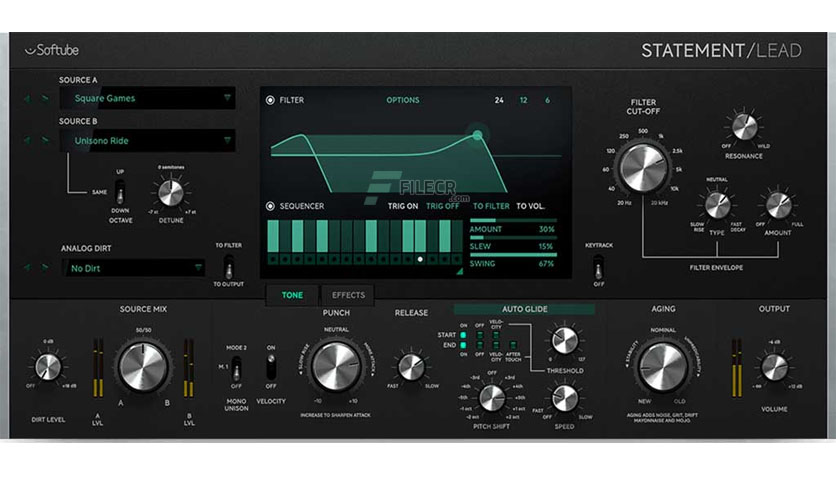Route the sequencer To Filter
Screen dimensions: 836x484
point(491,206)
